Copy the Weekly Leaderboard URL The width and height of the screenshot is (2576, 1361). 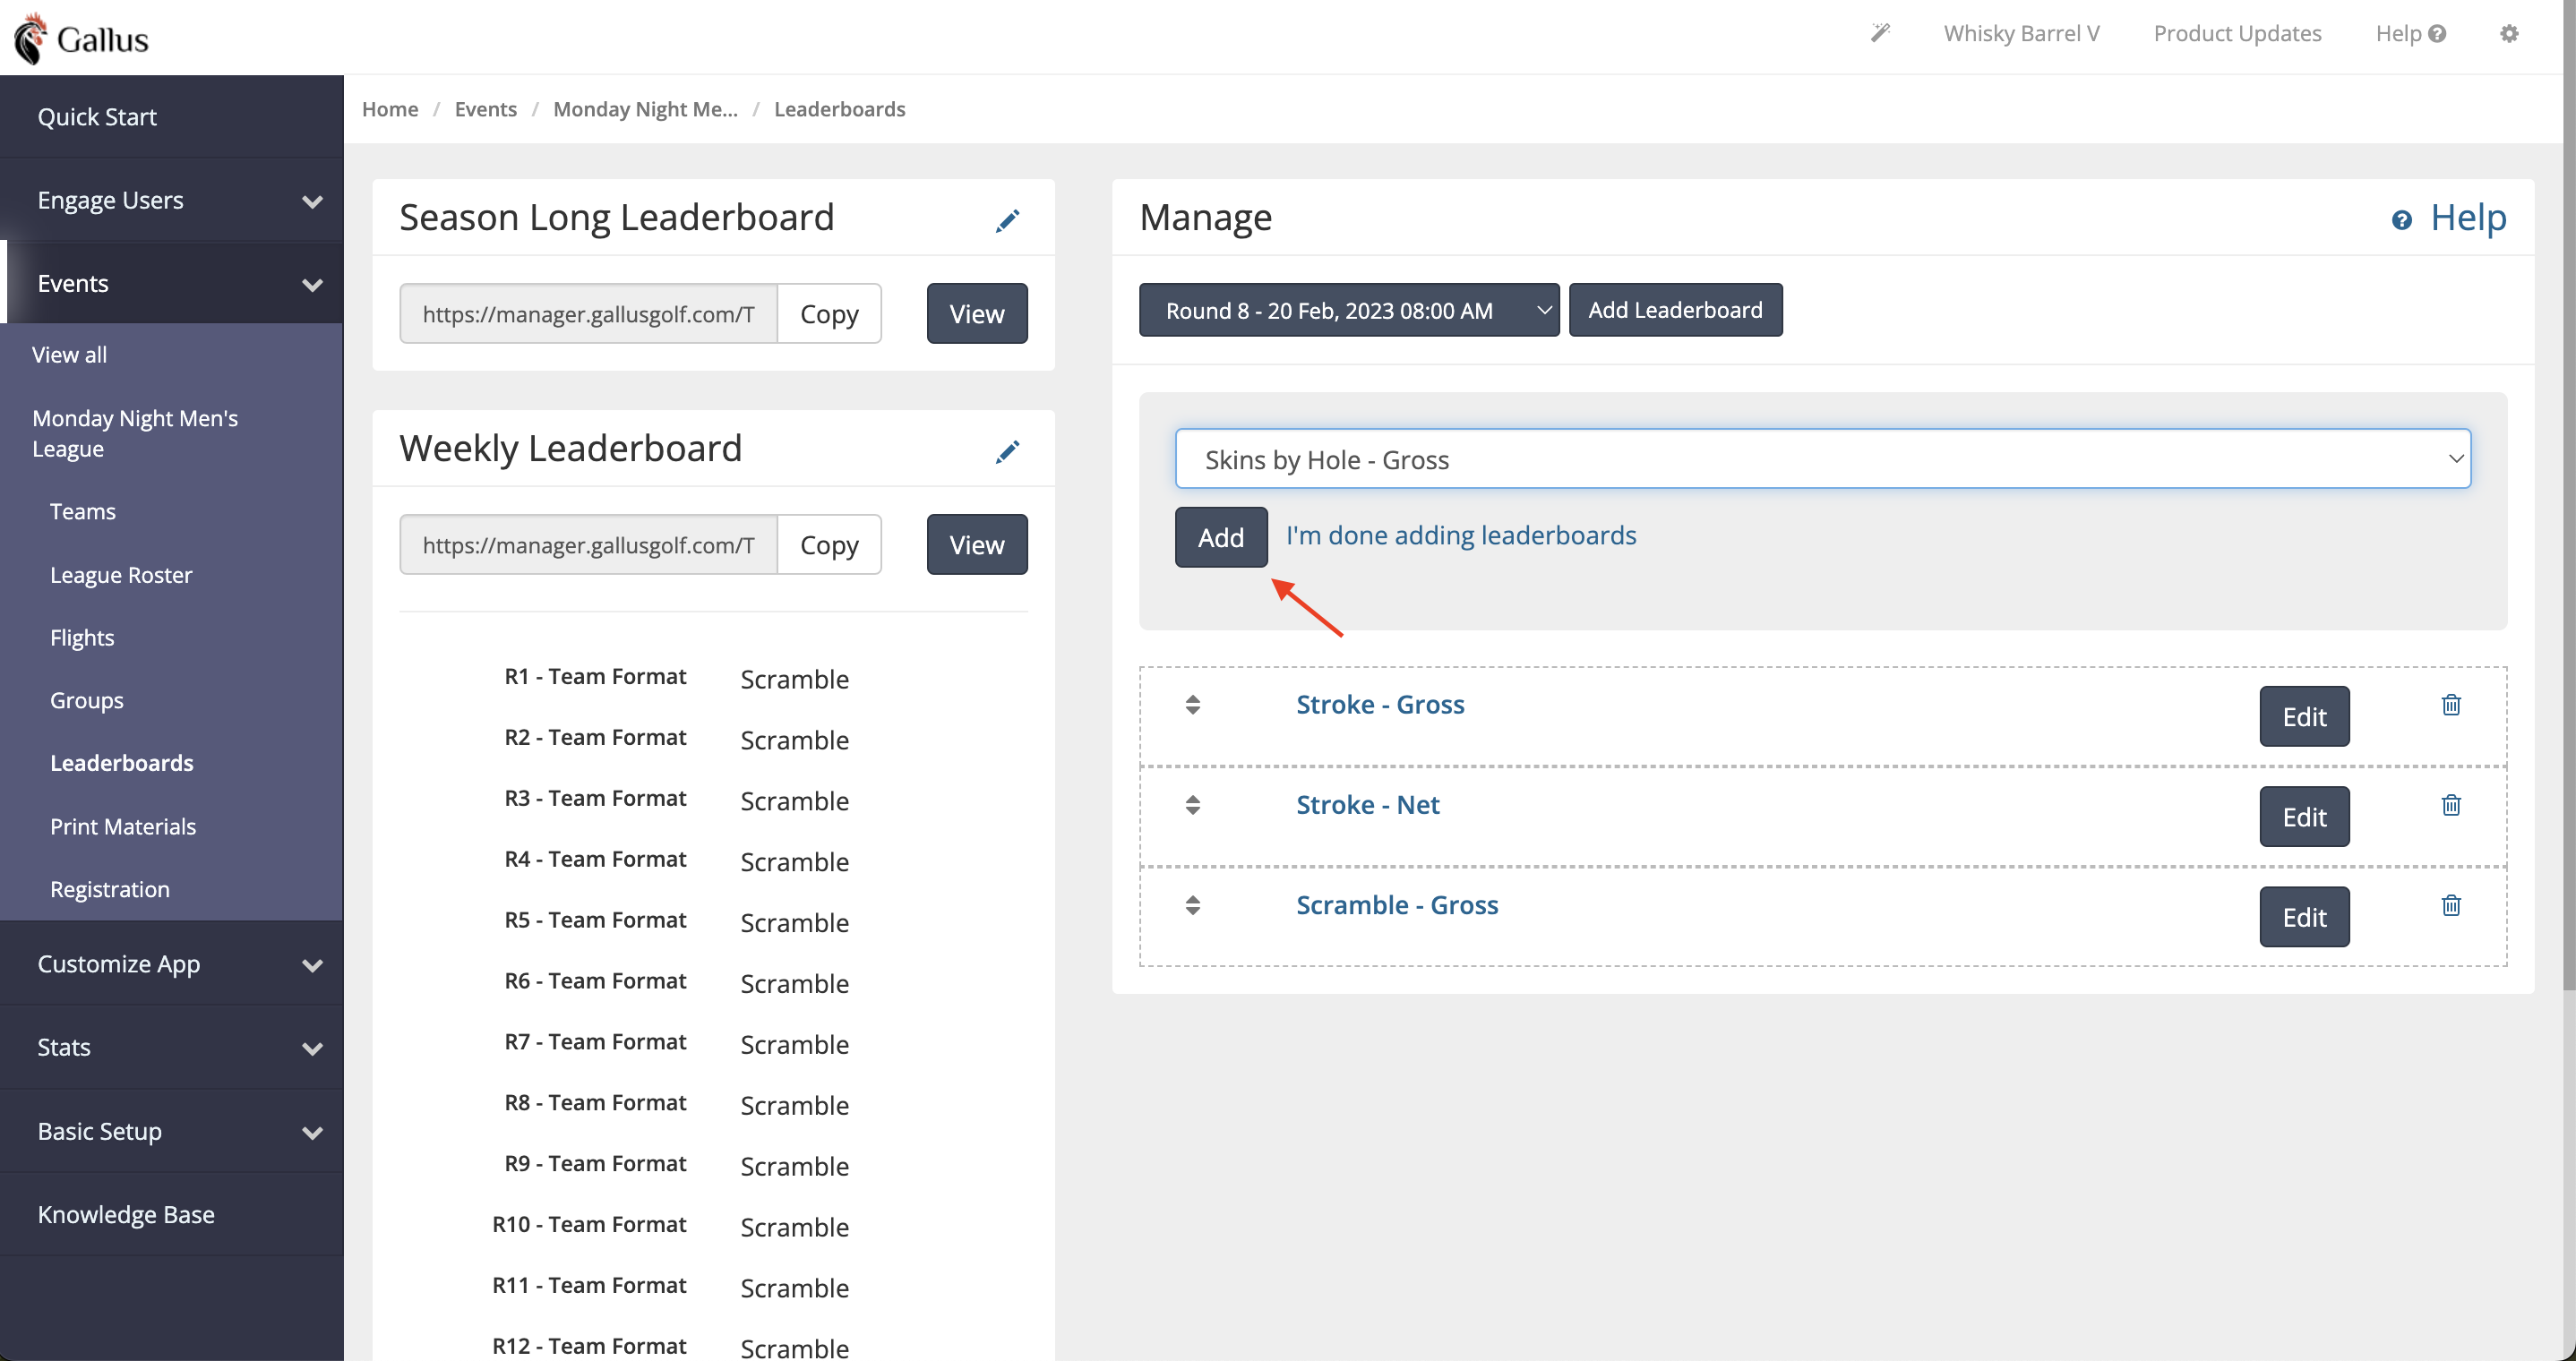829,544
